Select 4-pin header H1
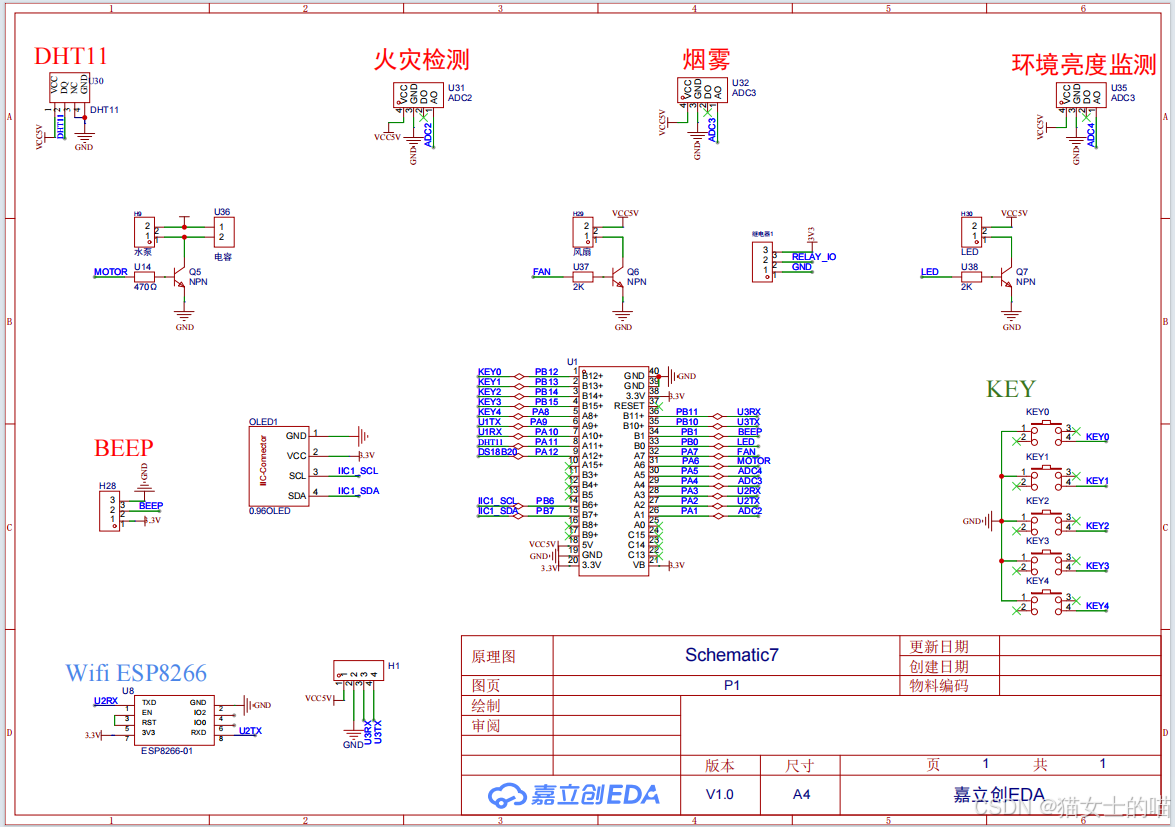 358,670
